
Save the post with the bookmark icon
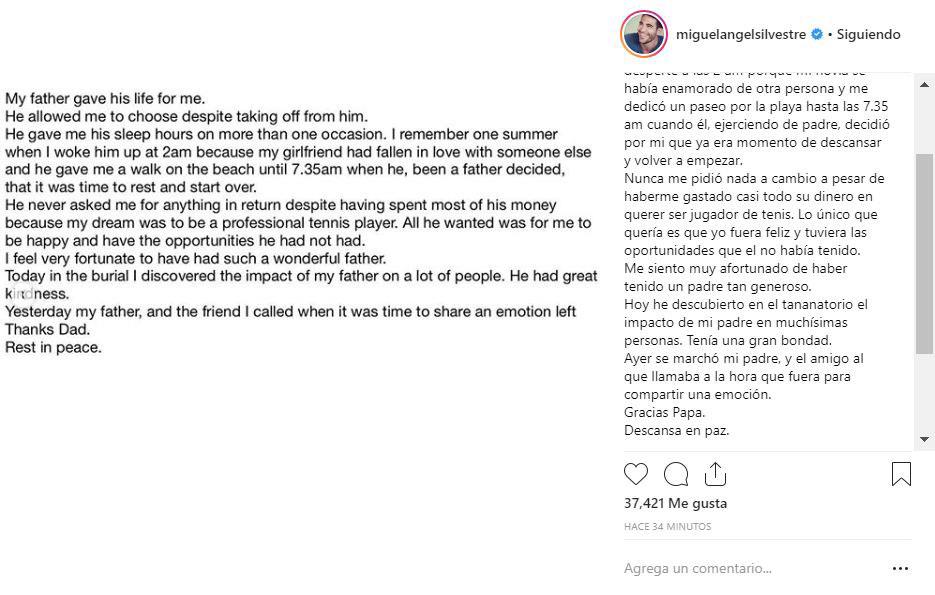[x=901, y=474]
